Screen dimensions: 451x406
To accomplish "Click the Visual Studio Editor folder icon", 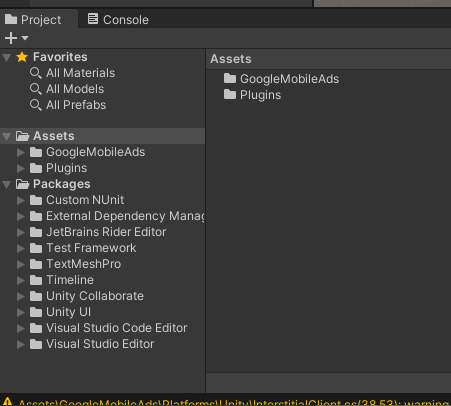I will 36,344.
